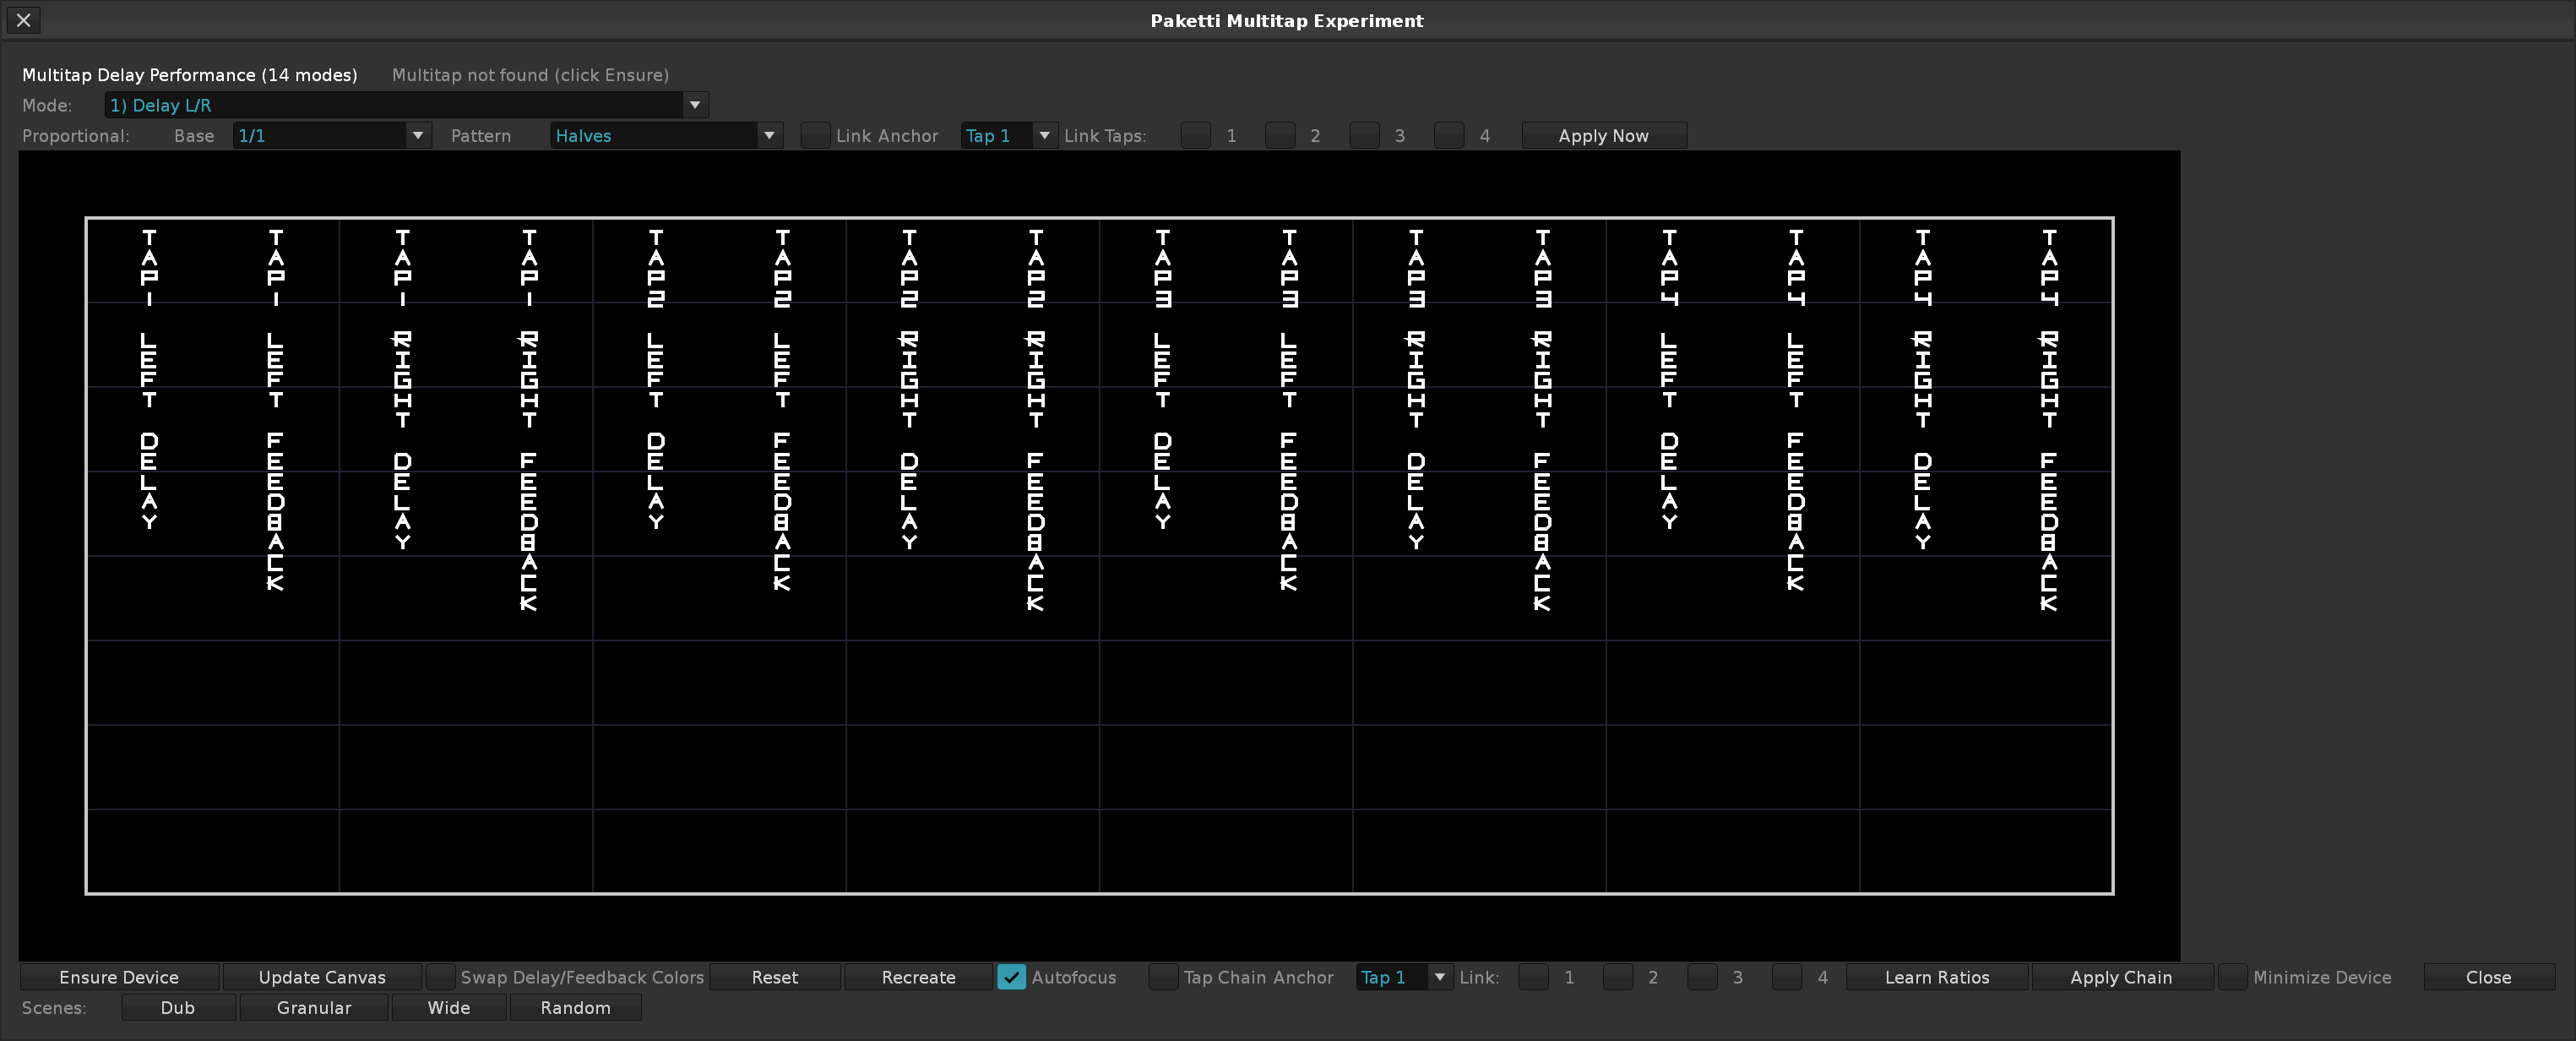Screen dimensions: 2576x1041
Task: Click the Tap 2 Right Delay canvas column
Action: point(909,555)
